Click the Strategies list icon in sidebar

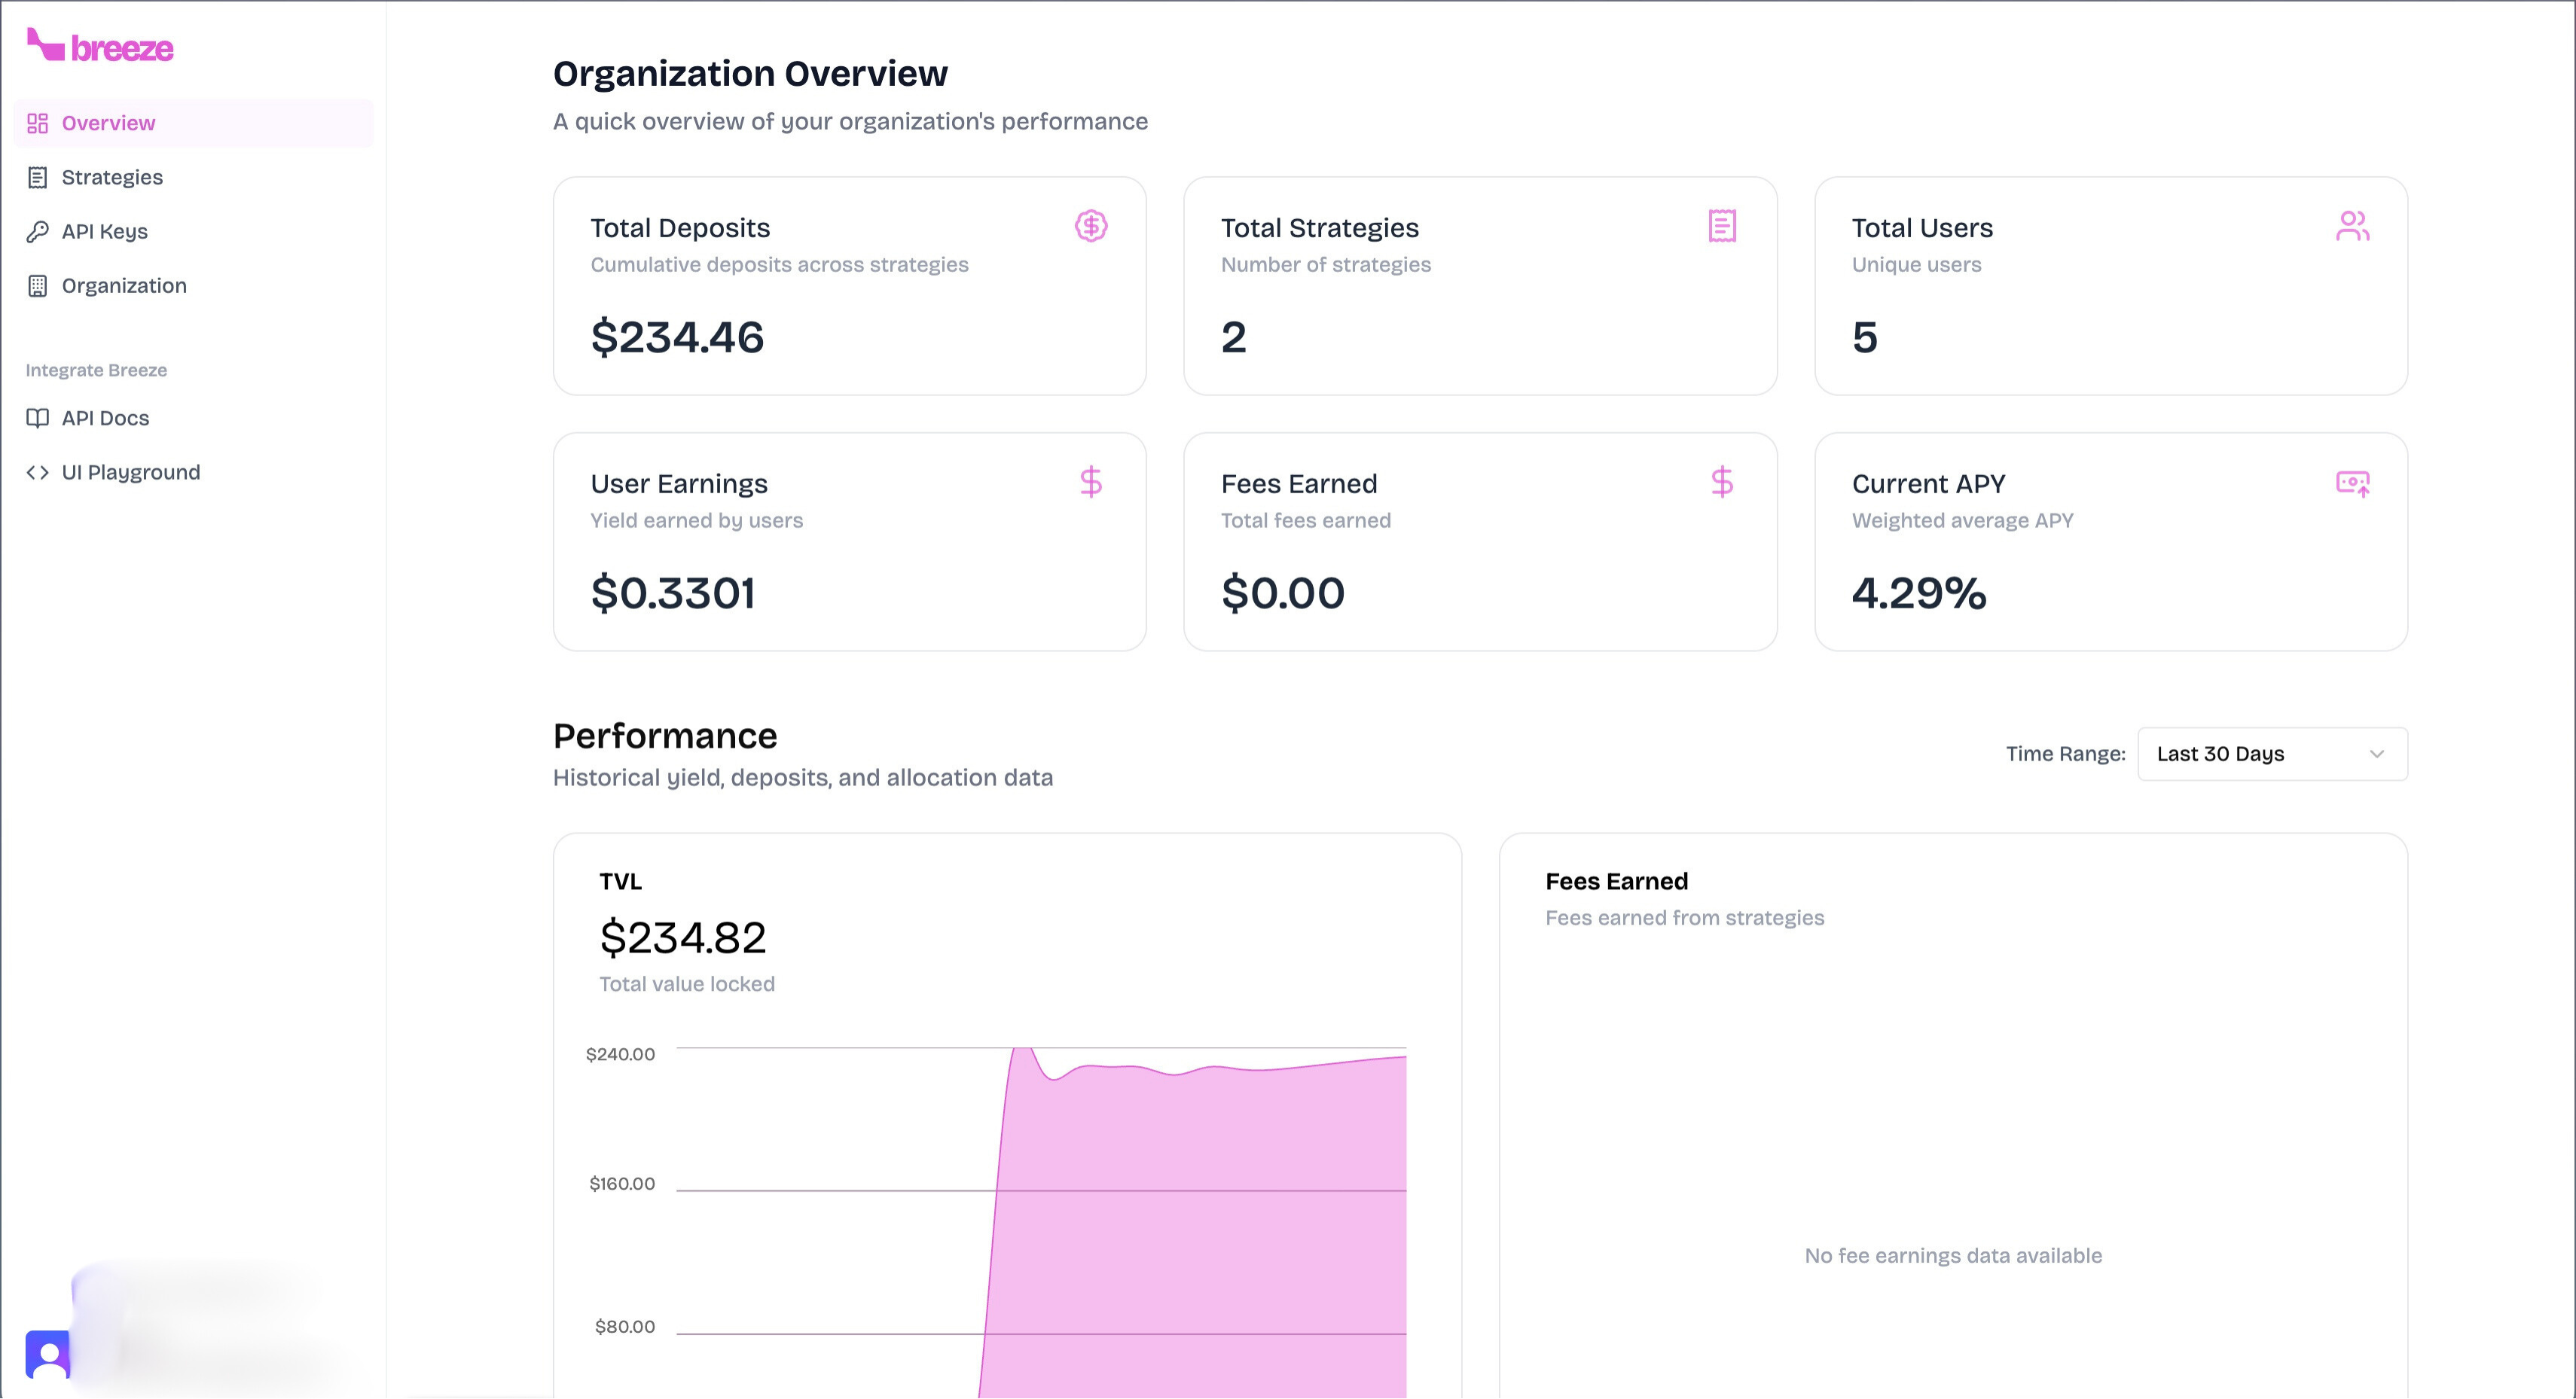[37, 177]
